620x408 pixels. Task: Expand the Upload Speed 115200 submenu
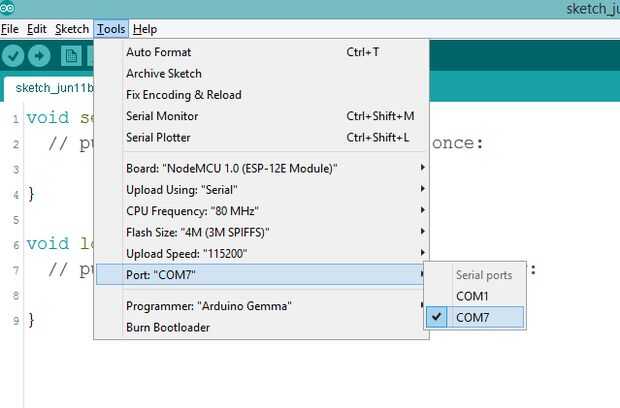tap(261, 254)
